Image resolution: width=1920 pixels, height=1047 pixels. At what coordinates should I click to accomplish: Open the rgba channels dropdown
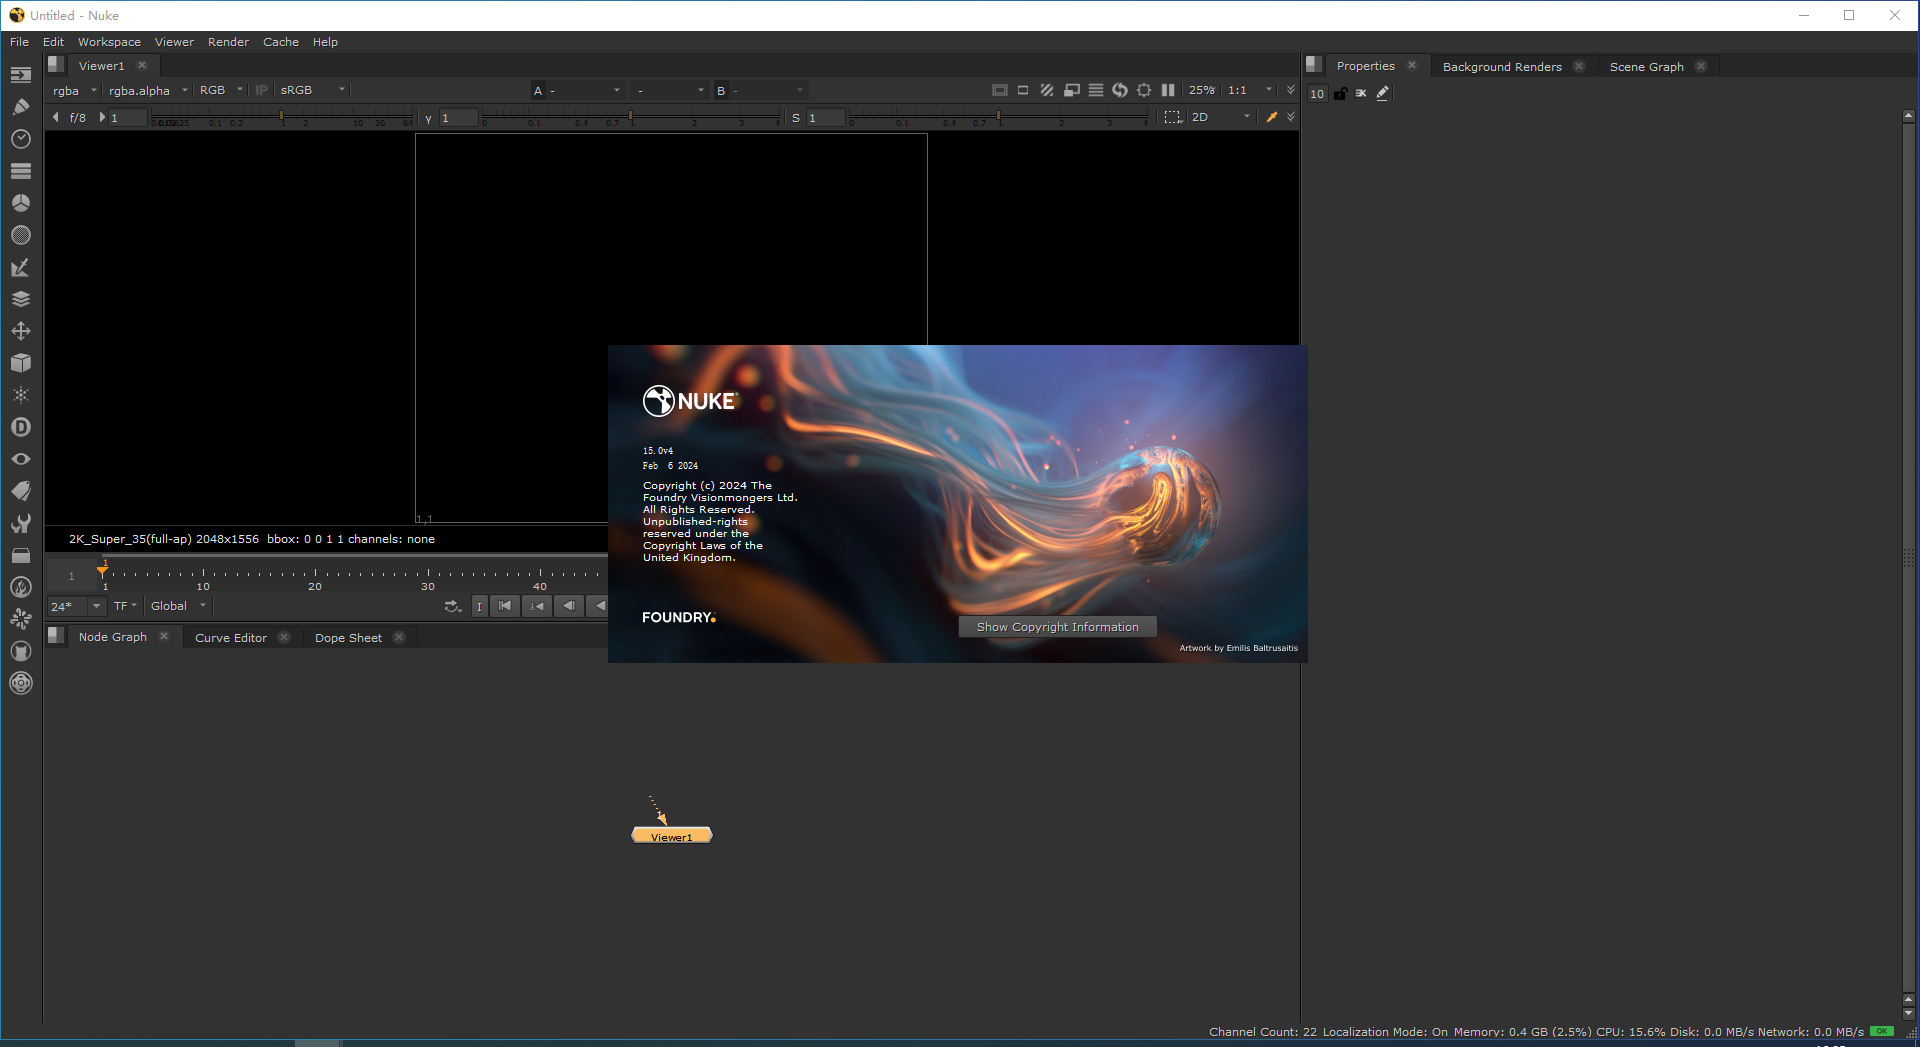[70, 90]
